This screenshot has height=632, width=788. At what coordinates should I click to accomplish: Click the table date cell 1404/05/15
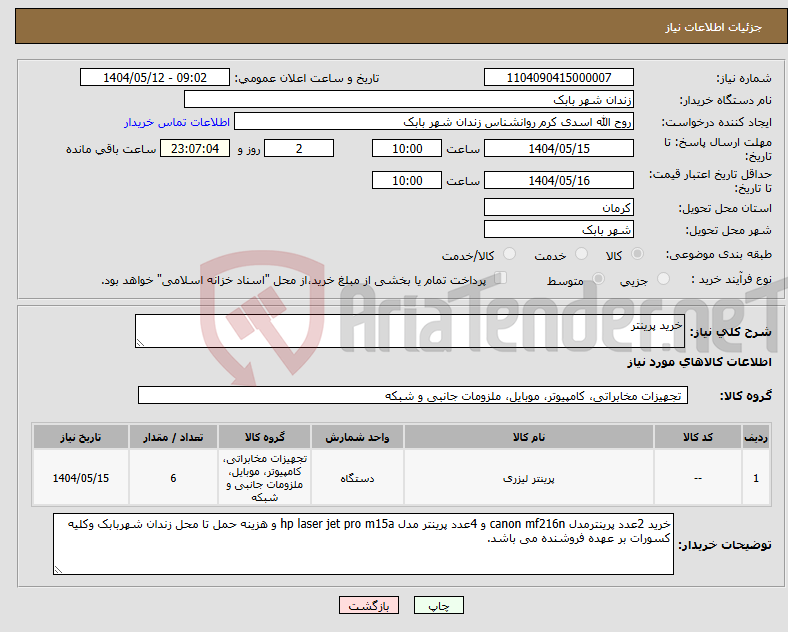click(x=81, y=478)
